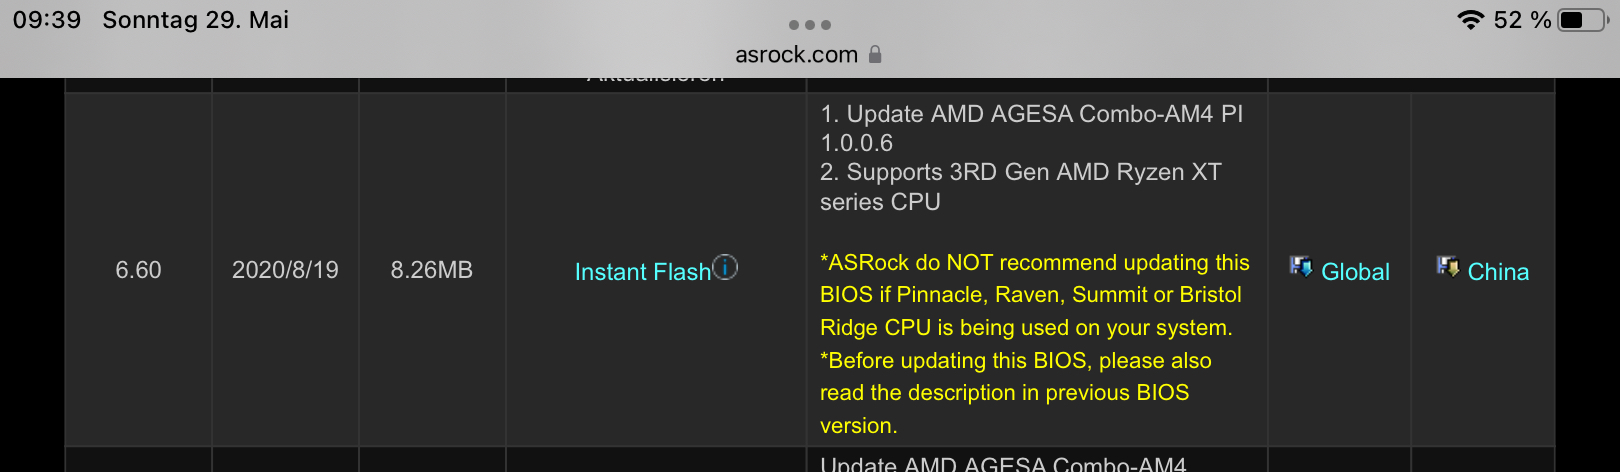Tap the asrock.com address bar
Screen dimensions: 1620x472
[796, 55]
